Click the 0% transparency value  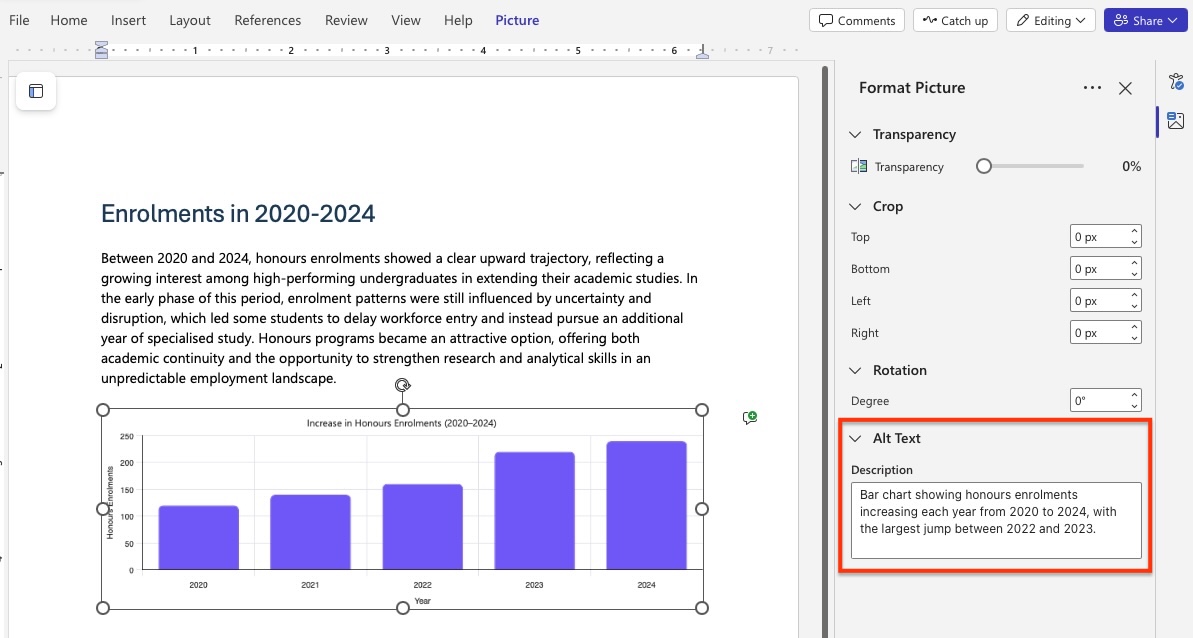point(1131,166)
